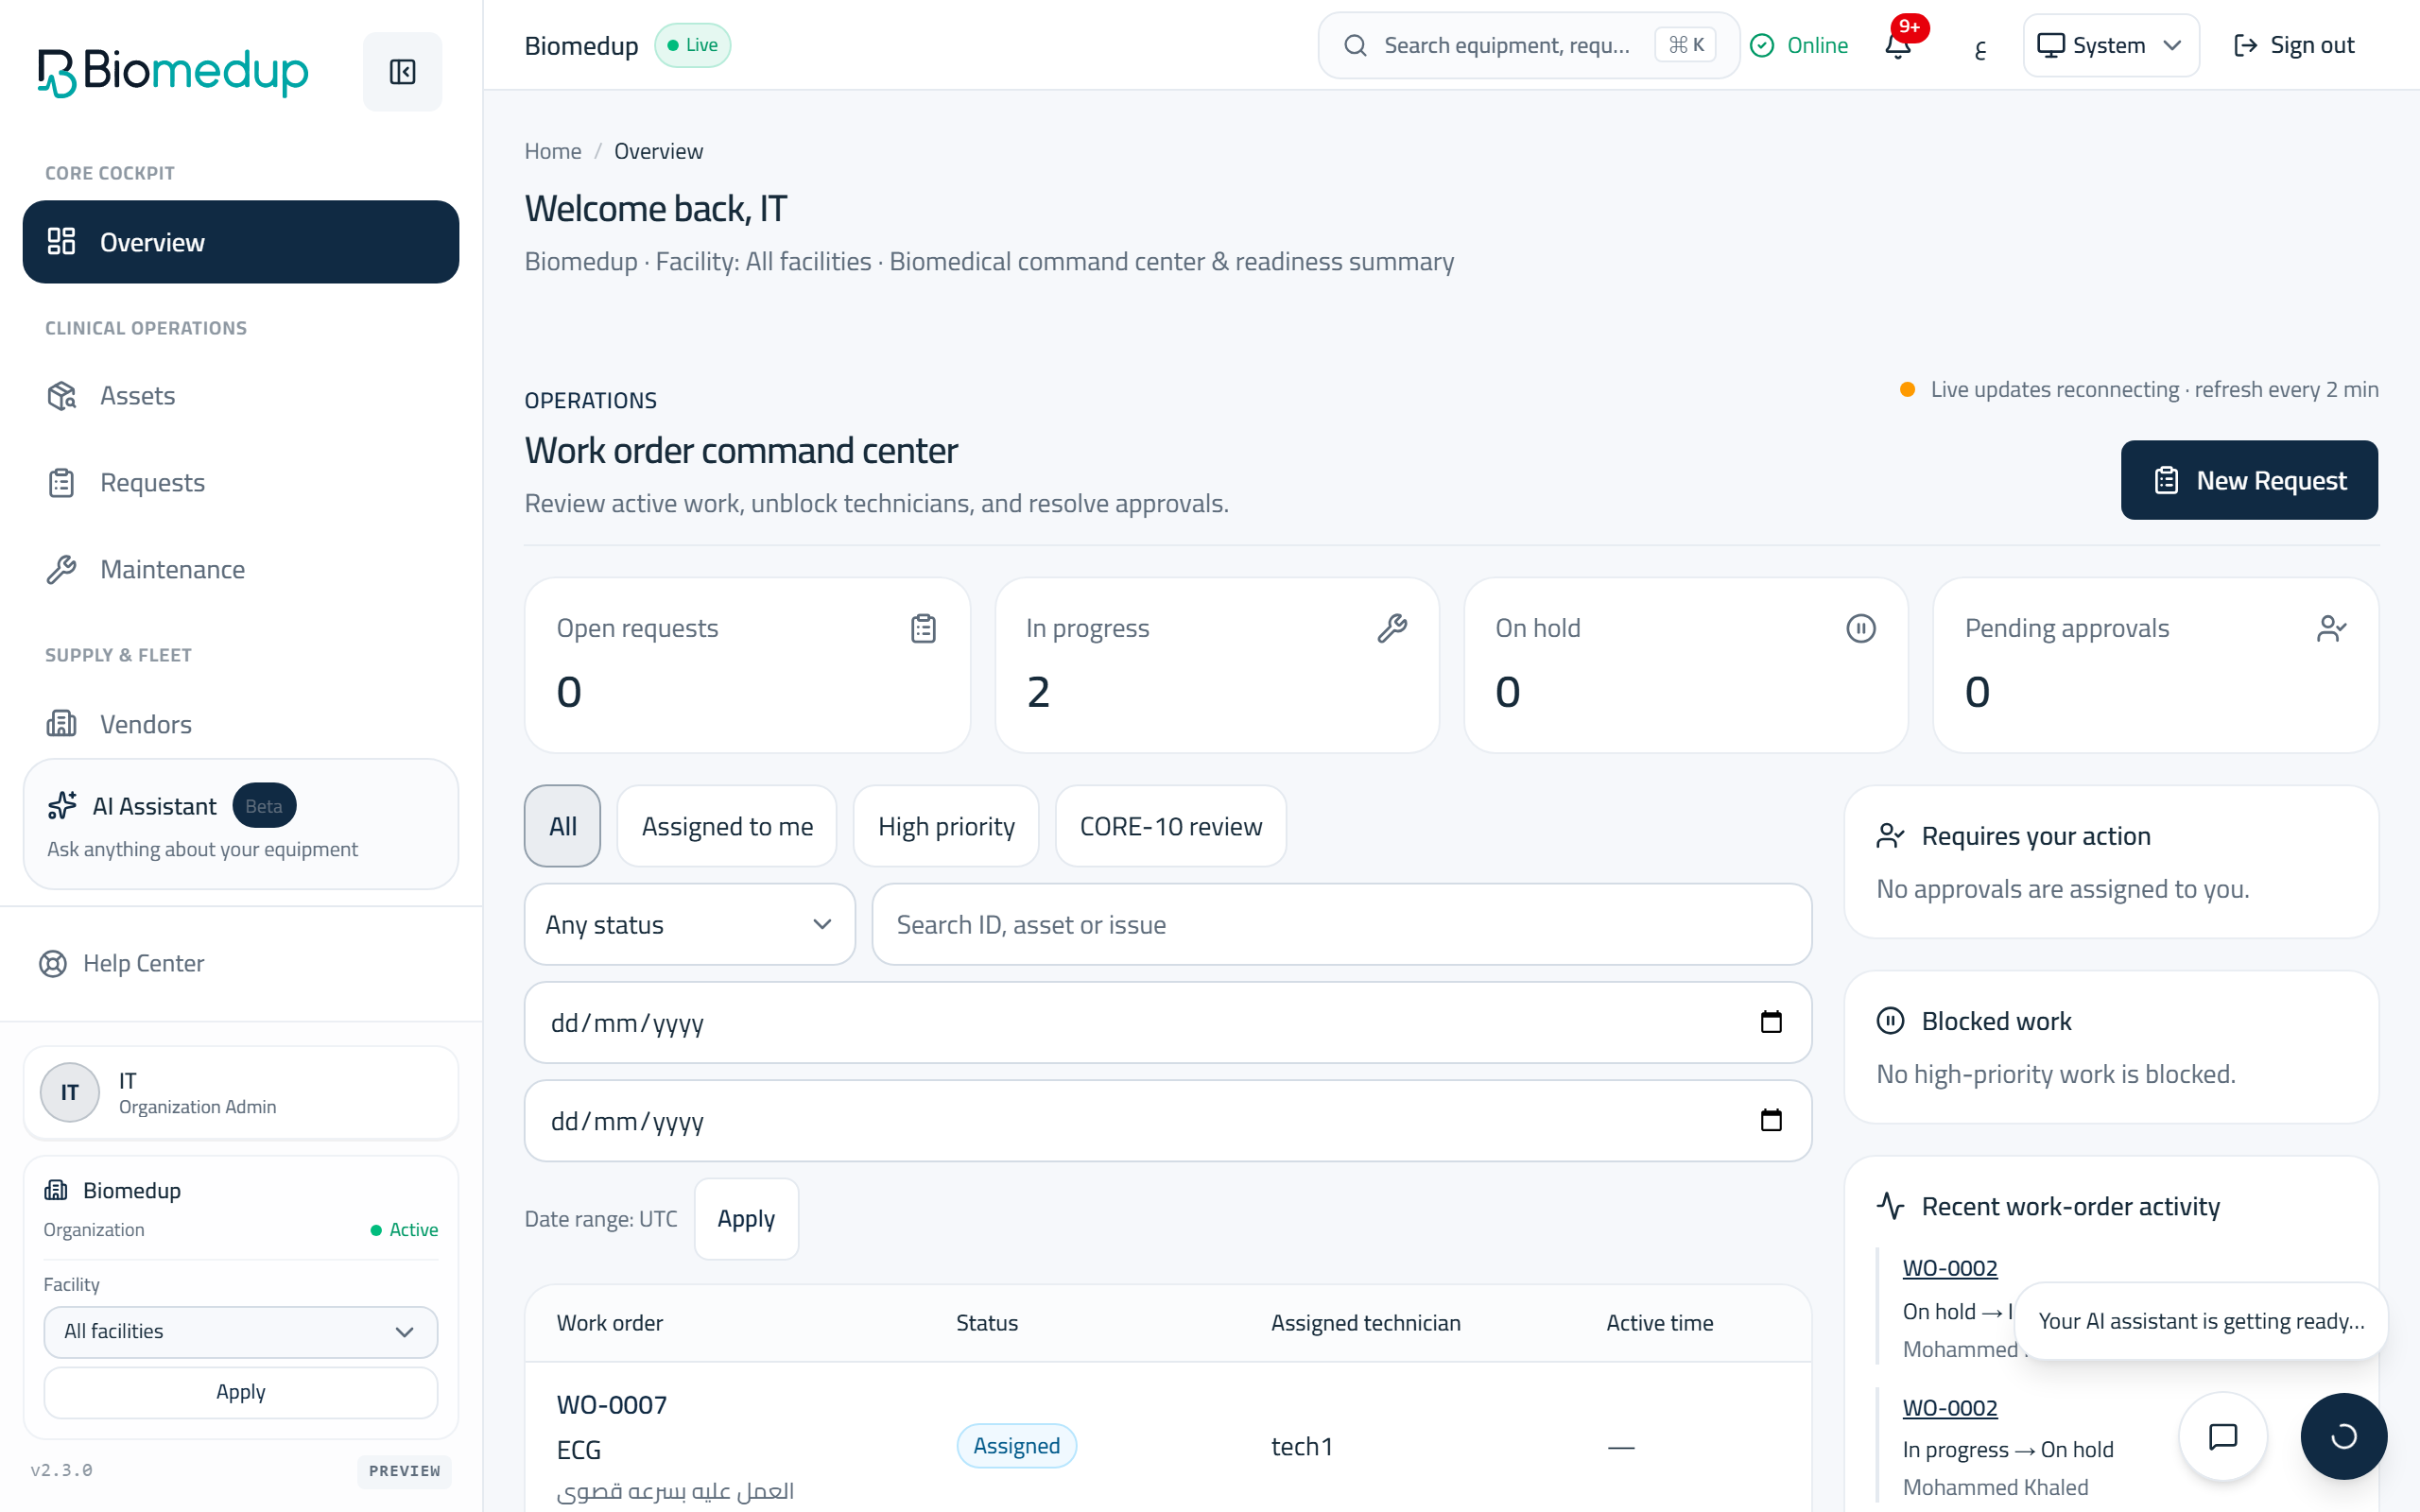This screenshot has width=2420, height=1512.
Task: Apply the date range filter
Action: tap(746, 1218)
